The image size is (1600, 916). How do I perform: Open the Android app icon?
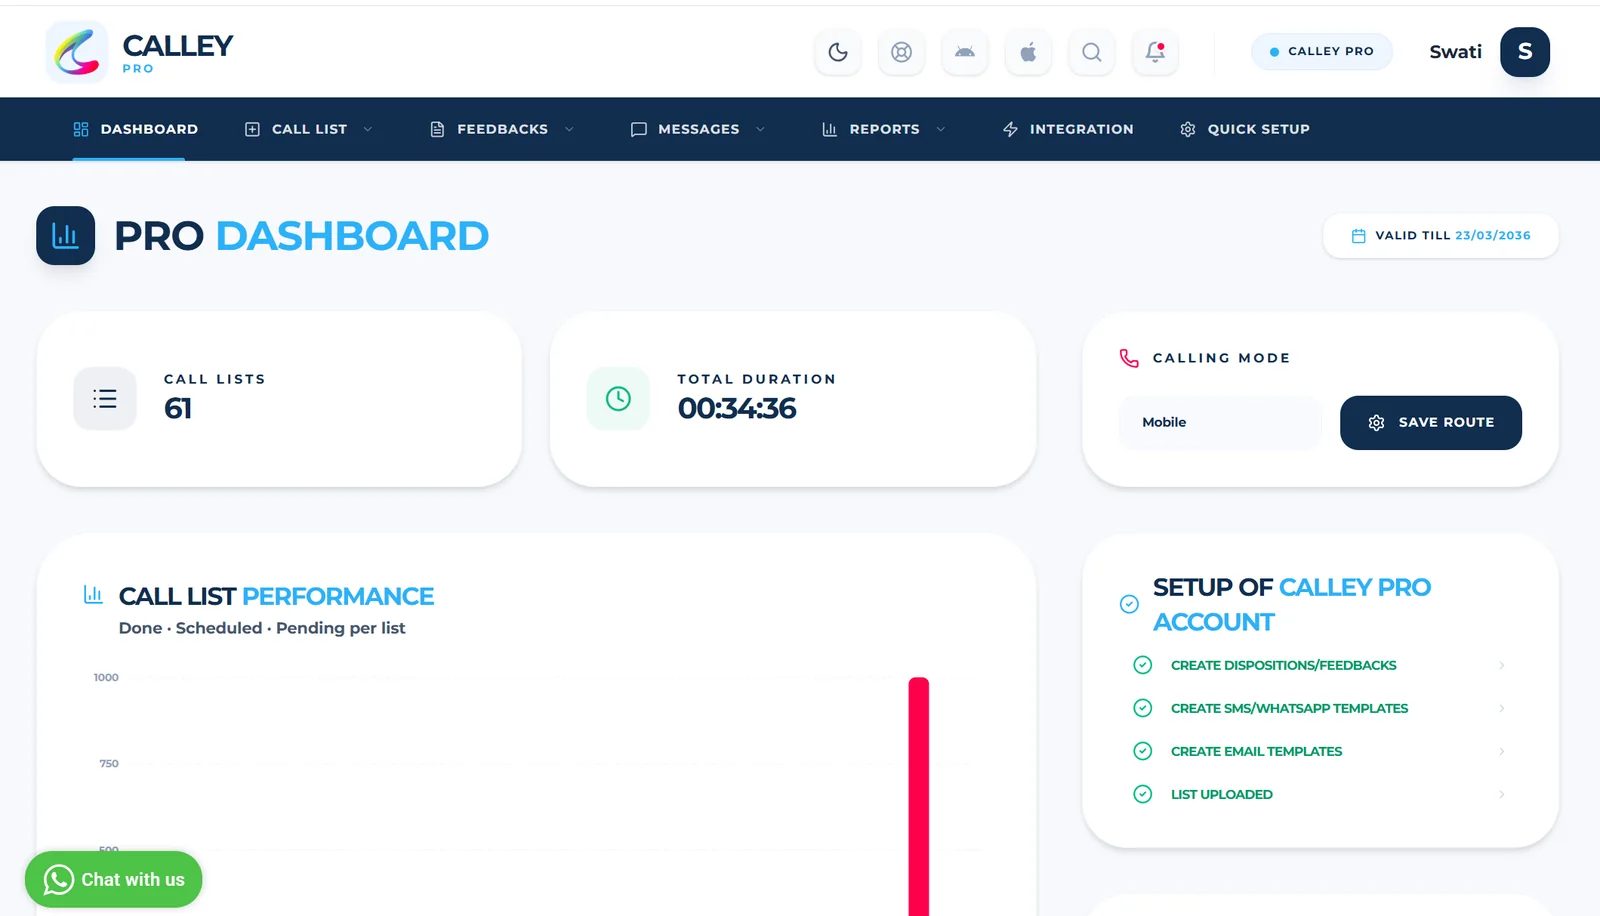click(965, 52)
